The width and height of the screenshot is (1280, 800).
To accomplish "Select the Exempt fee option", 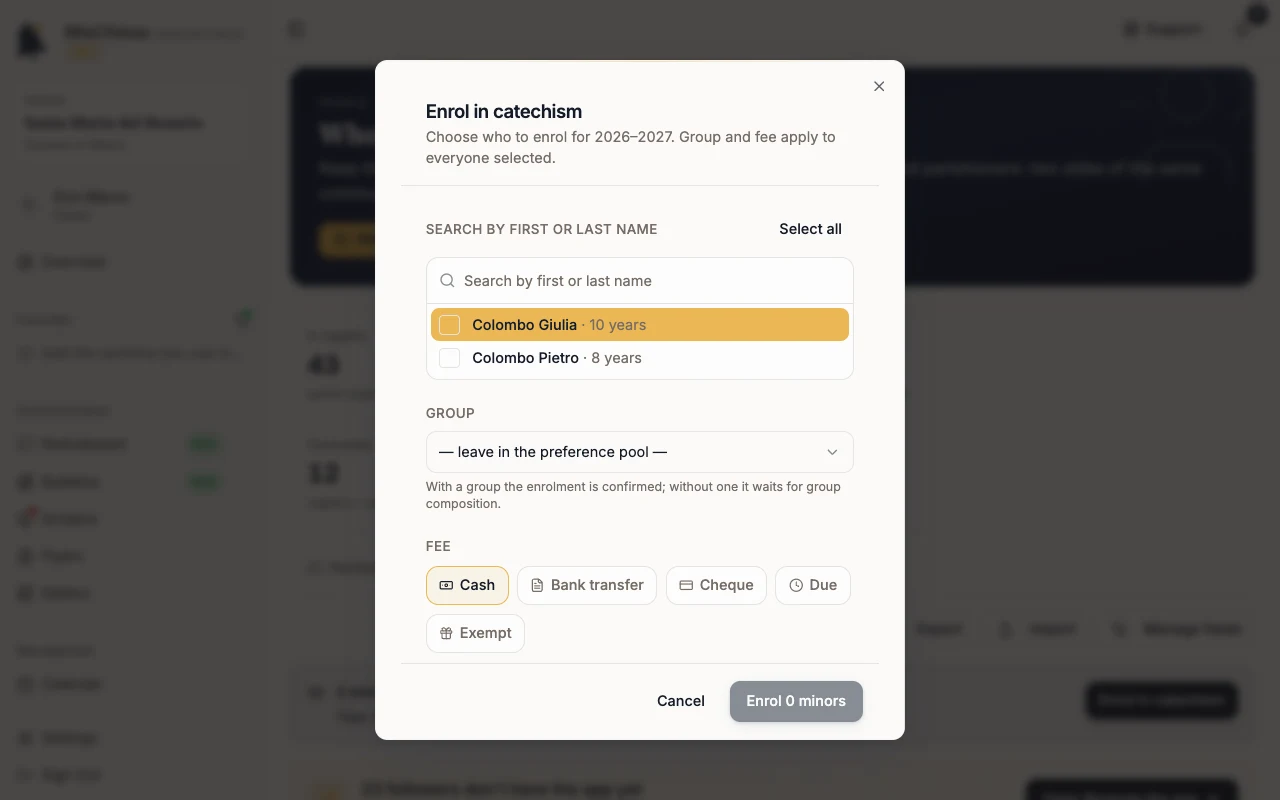I will (475, 633).
